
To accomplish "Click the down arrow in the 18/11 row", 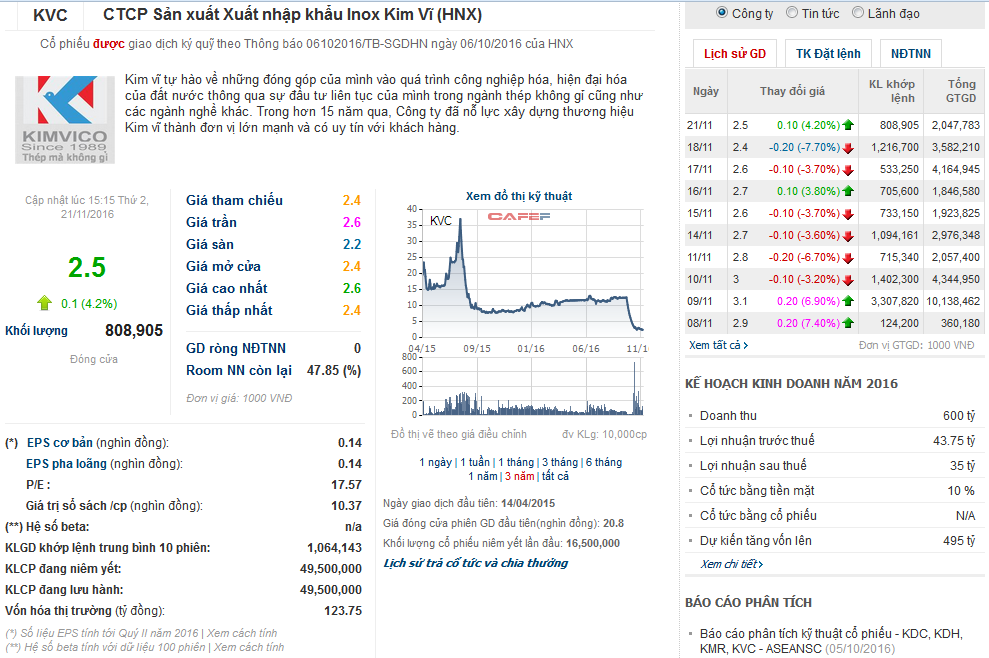I will pyautogui.click(x=848, y=148).
